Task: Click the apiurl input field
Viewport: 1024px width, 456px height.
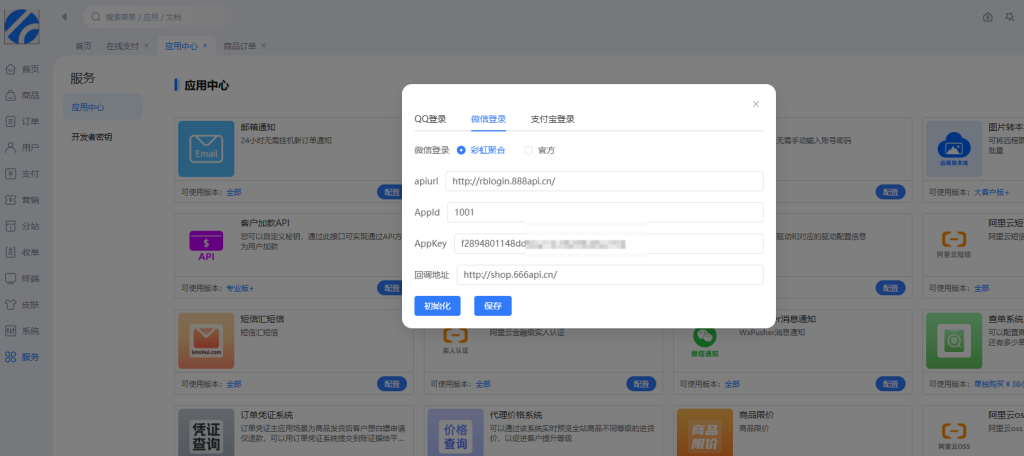Action: (604, 181)
